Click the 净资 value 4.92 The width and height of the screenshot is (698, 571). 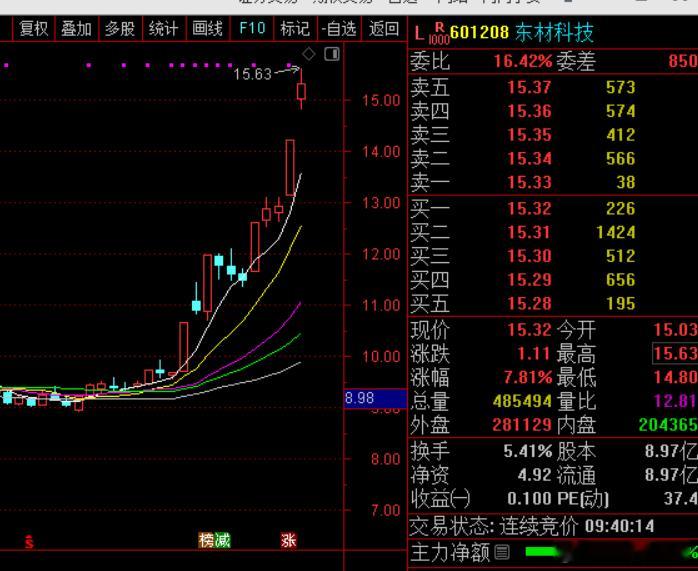pyautogui.click(x=535, y=475)
